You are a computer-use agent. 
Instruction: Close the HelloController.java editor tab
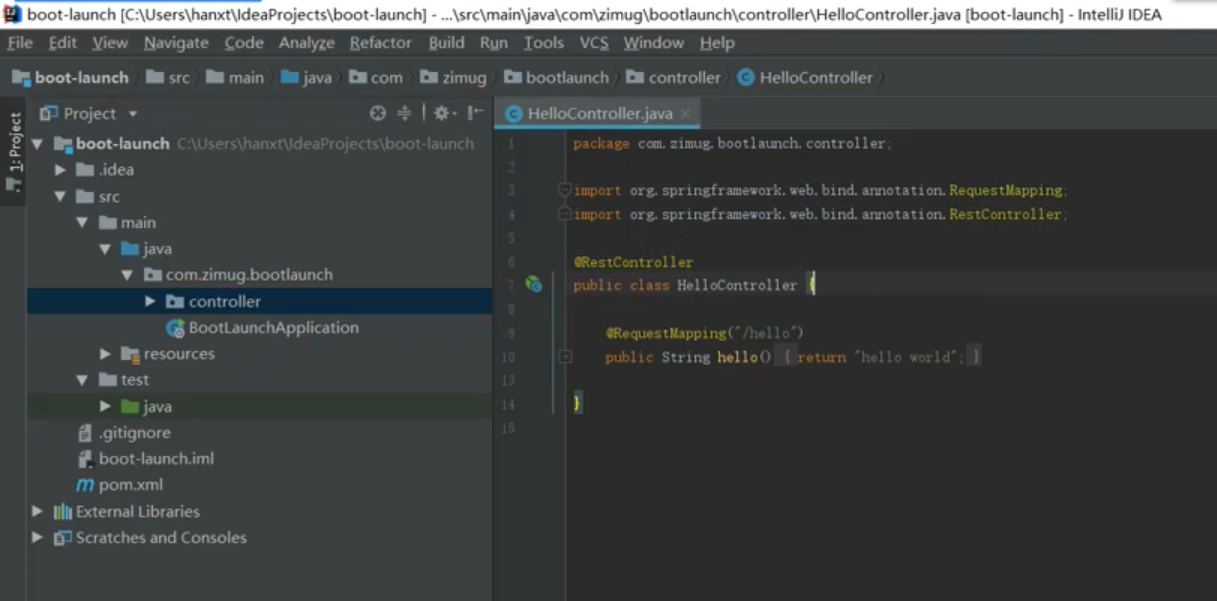685,114
